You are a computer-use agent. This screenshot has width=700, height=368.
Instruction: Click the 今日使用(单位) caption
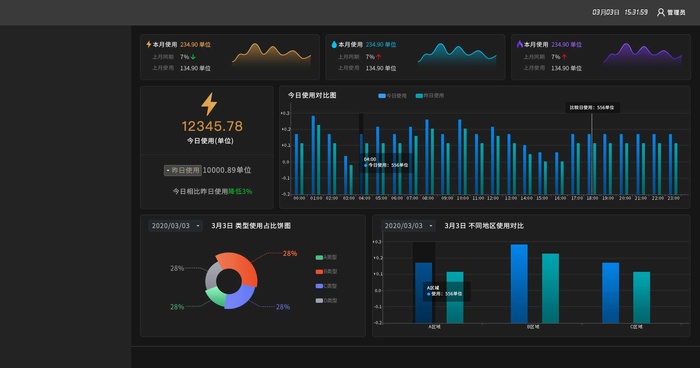tap(210, 141)
